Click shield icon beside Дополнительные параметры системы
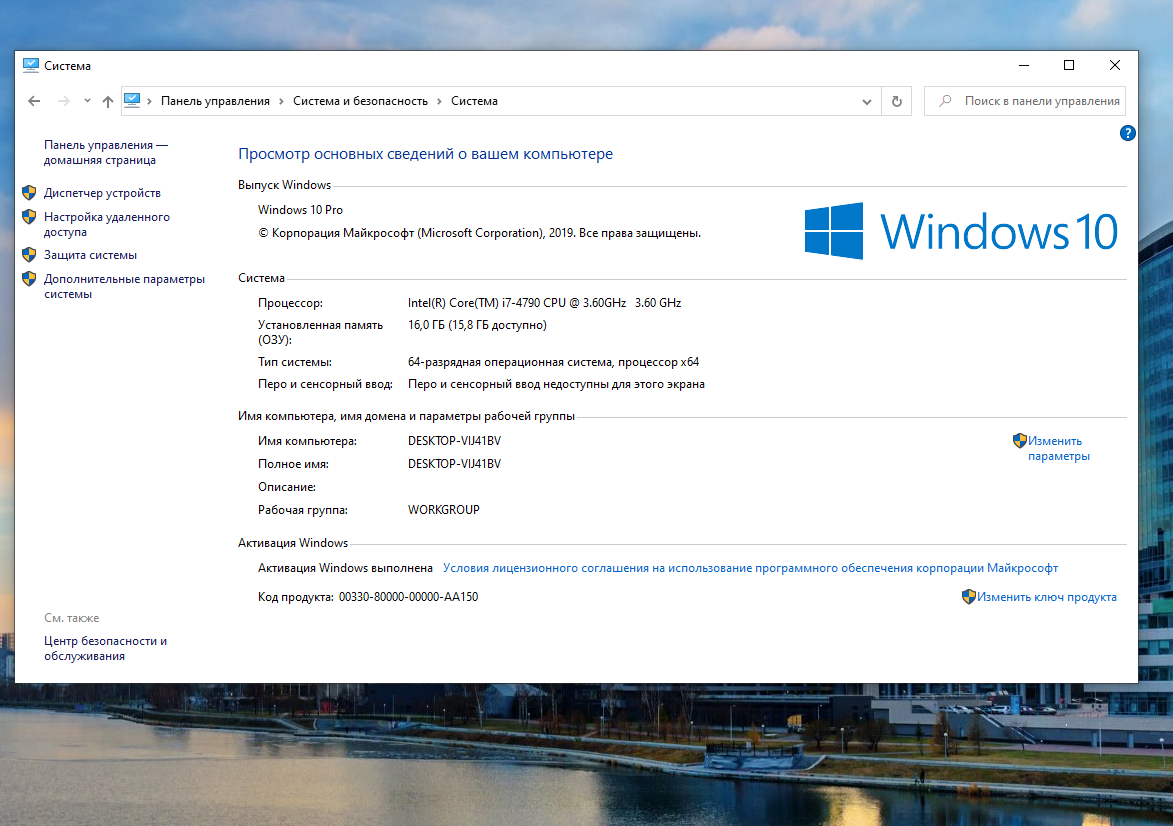Image resolution: width=1173 pixels, height=826 pixels. (29, 278)
